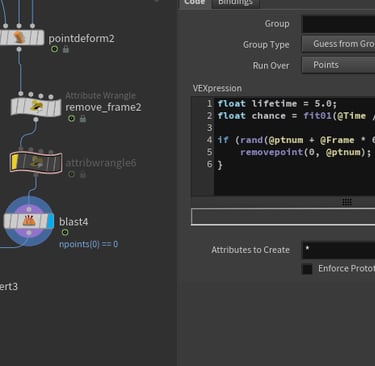Switch to the Code tab
Image resolution: width=375 pixels, height=366 pixels.
[x=195, y=3]
